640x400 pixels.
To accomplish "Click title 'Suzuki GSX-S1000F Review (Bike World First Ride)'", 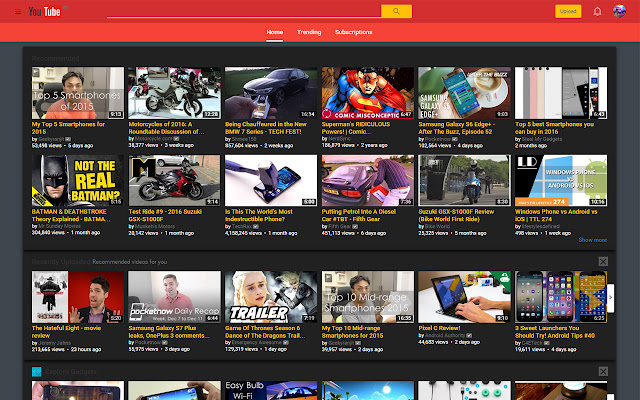I will click(456, 215).
